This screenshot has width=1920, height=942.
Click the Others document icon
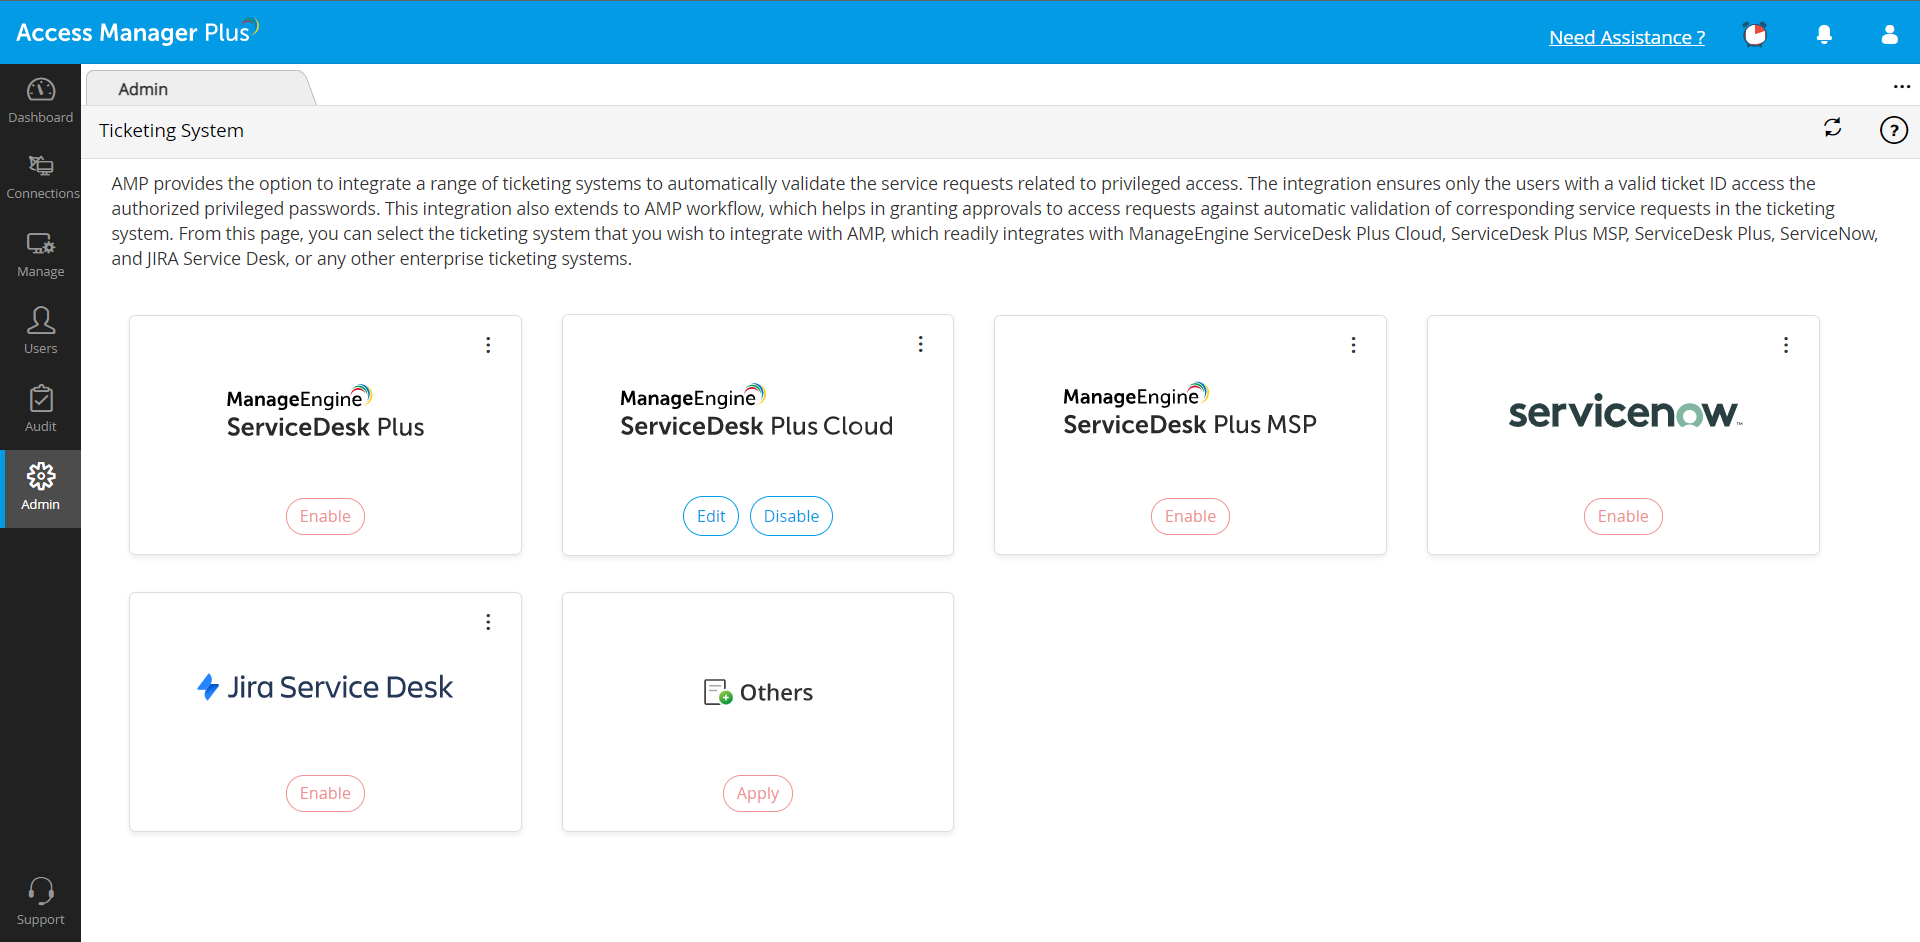coord(718,692)
